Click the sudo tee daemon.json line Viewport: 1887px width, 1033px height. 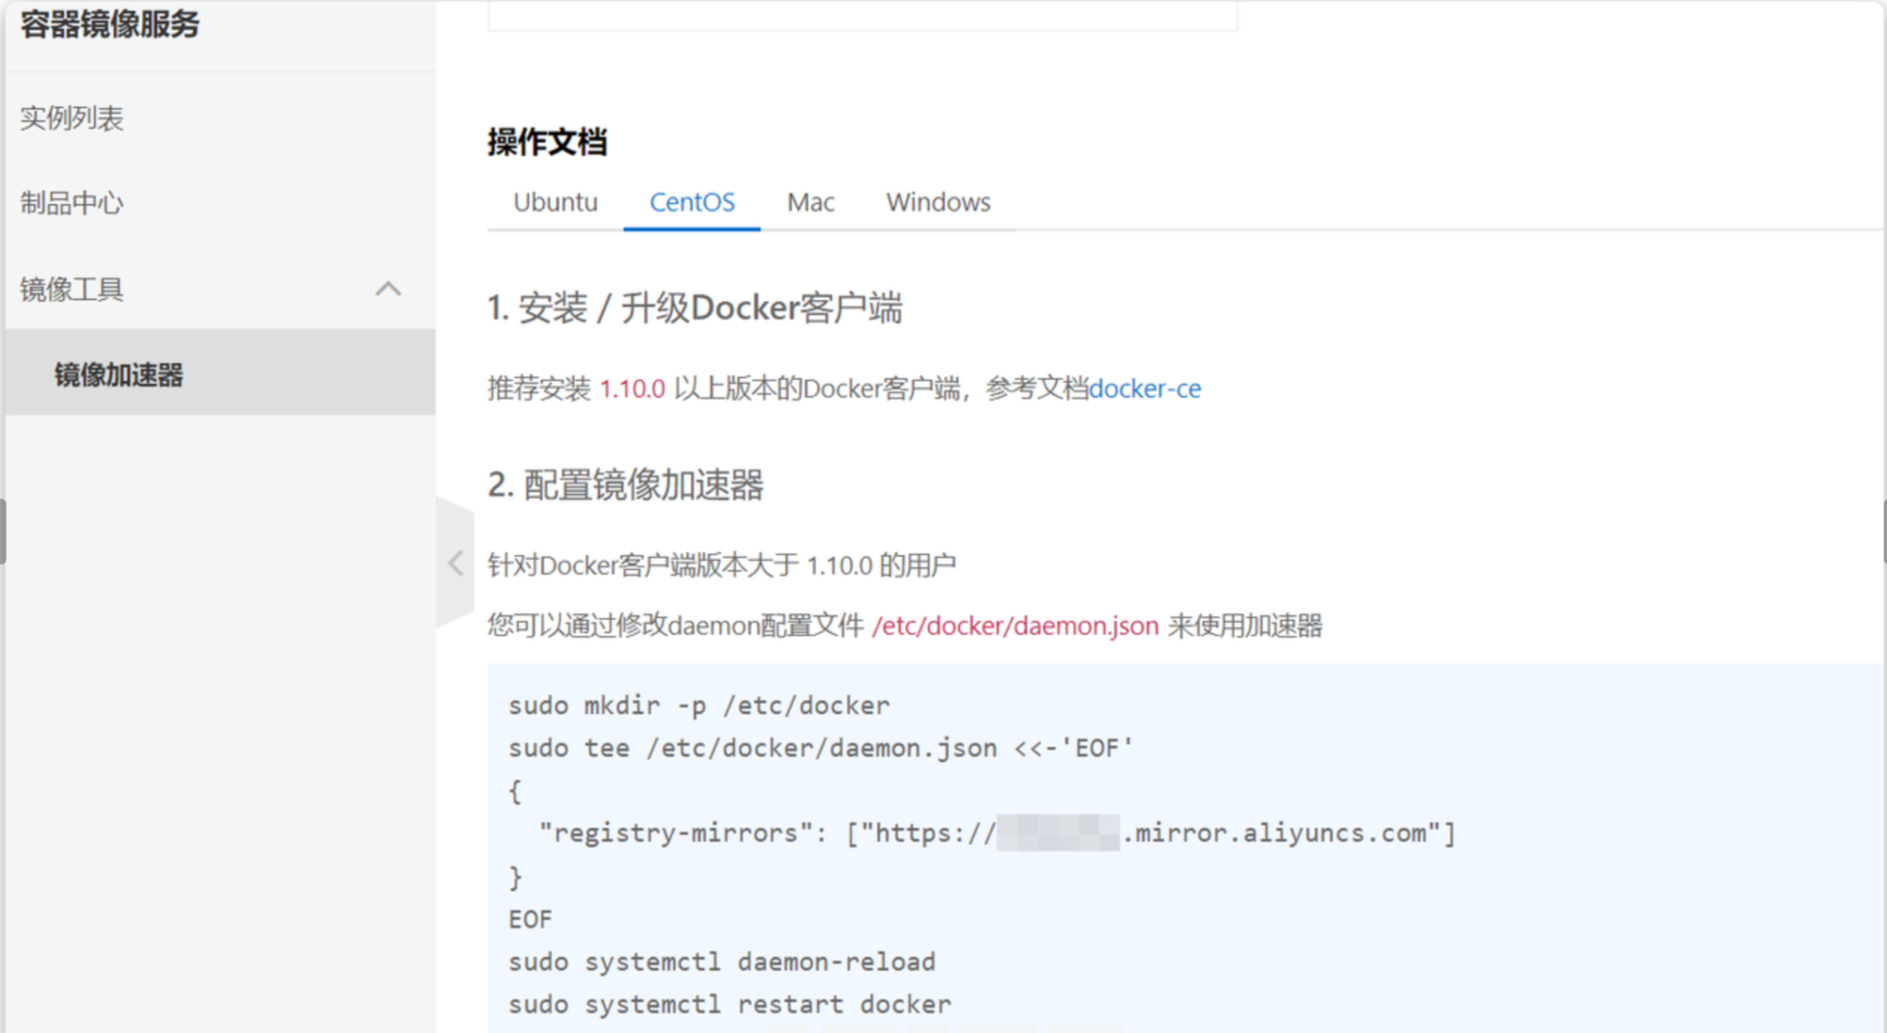click(x=821, y=748)
